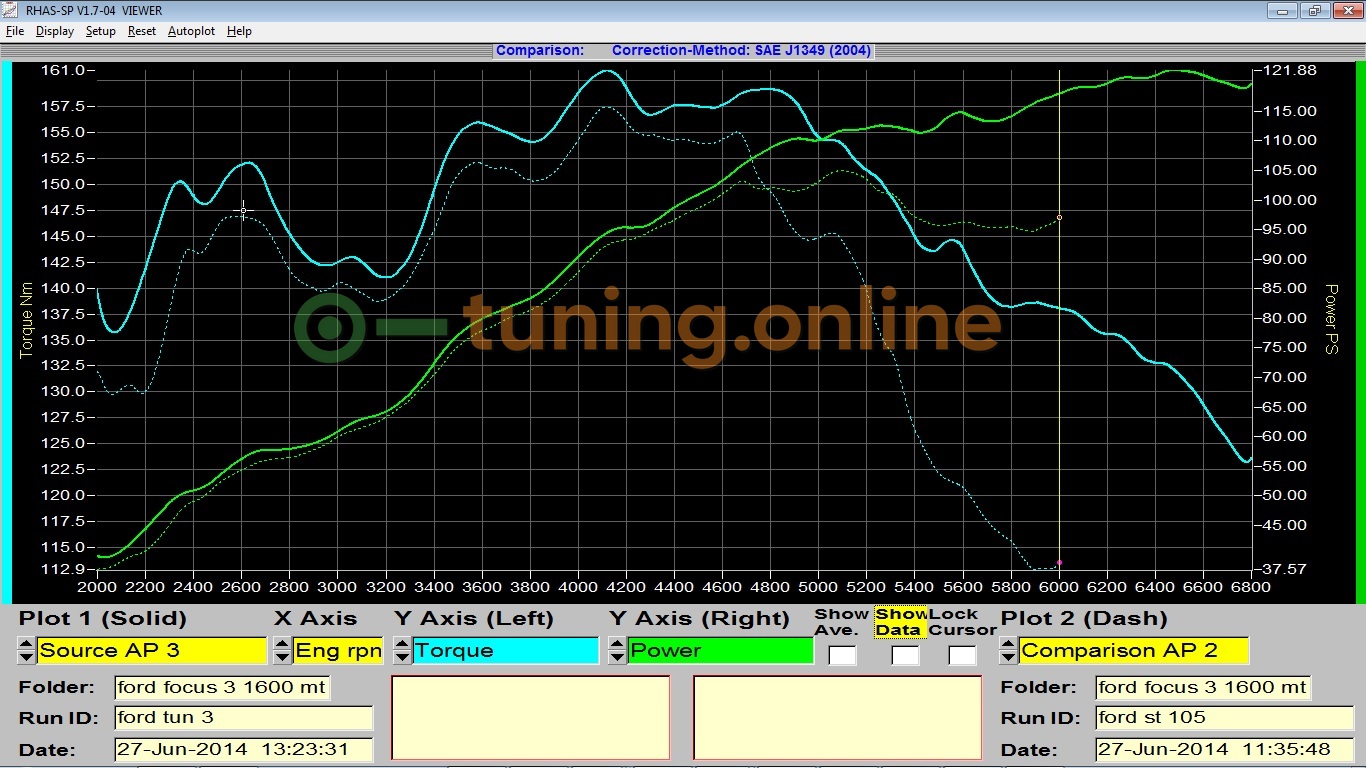The height and width of the screenshot is (768, 1366).
Task: Toggle the Lock Cursor checkbox
Action: (963, 656)
